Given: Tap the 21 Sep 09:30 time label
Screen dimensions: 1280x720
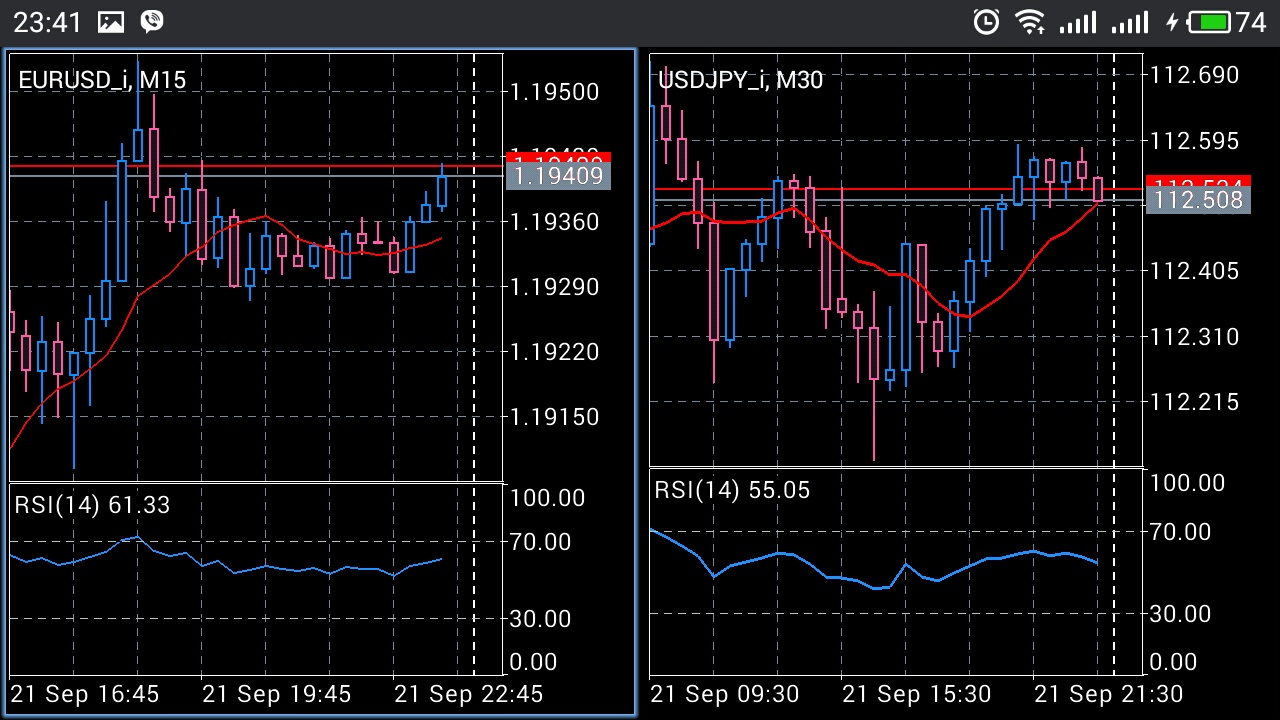Looking at the screenshot, I should coord(725,694).
